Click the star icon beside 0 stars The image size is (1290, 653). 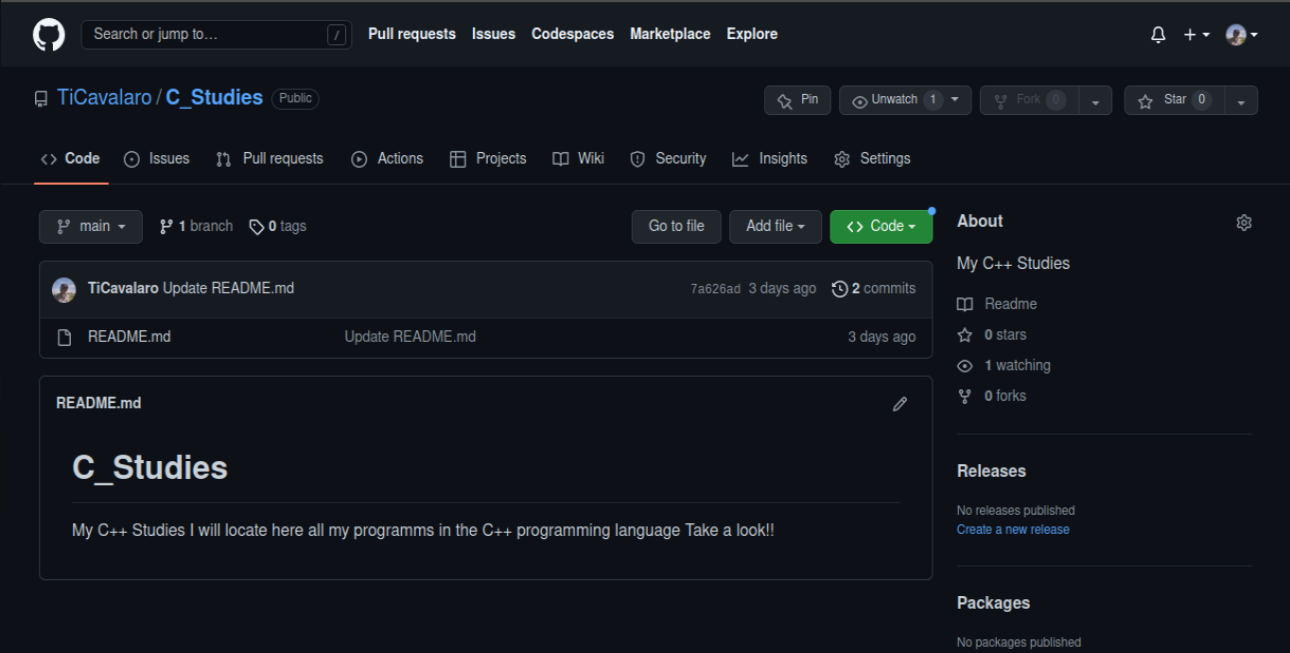coord(965,335)
